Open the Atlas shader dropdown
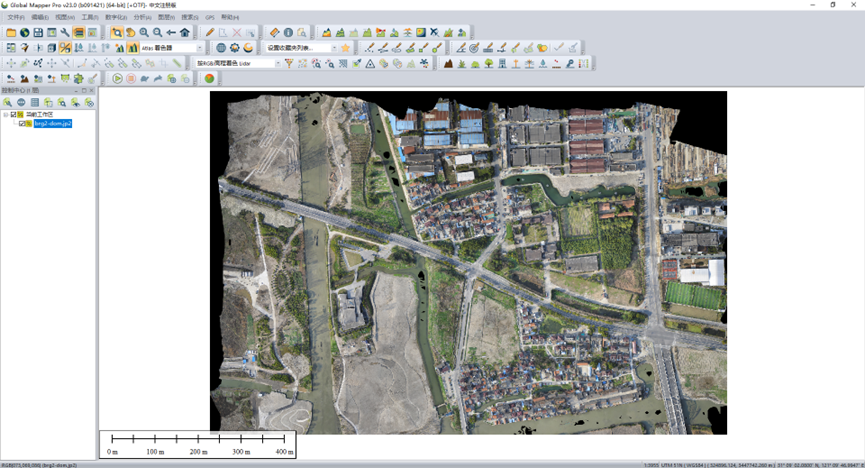The image size is (865, 468). pos(200,48)
